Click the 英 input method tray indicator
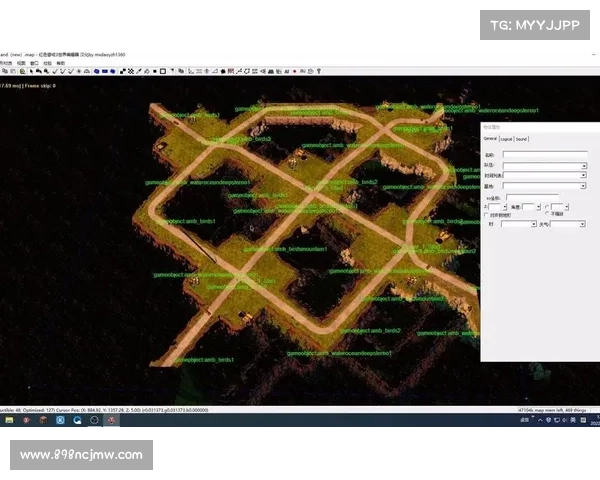Viewport: 600px width, 480px height. [x=573, y=420]
